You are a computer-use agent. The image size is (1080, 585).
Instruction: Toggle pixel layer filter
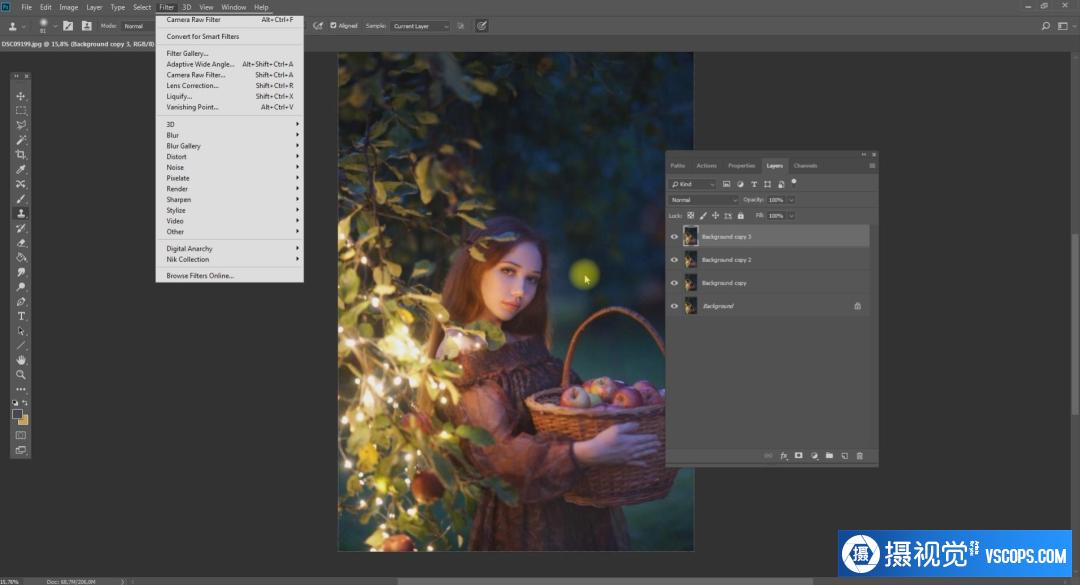pos(726,184)
